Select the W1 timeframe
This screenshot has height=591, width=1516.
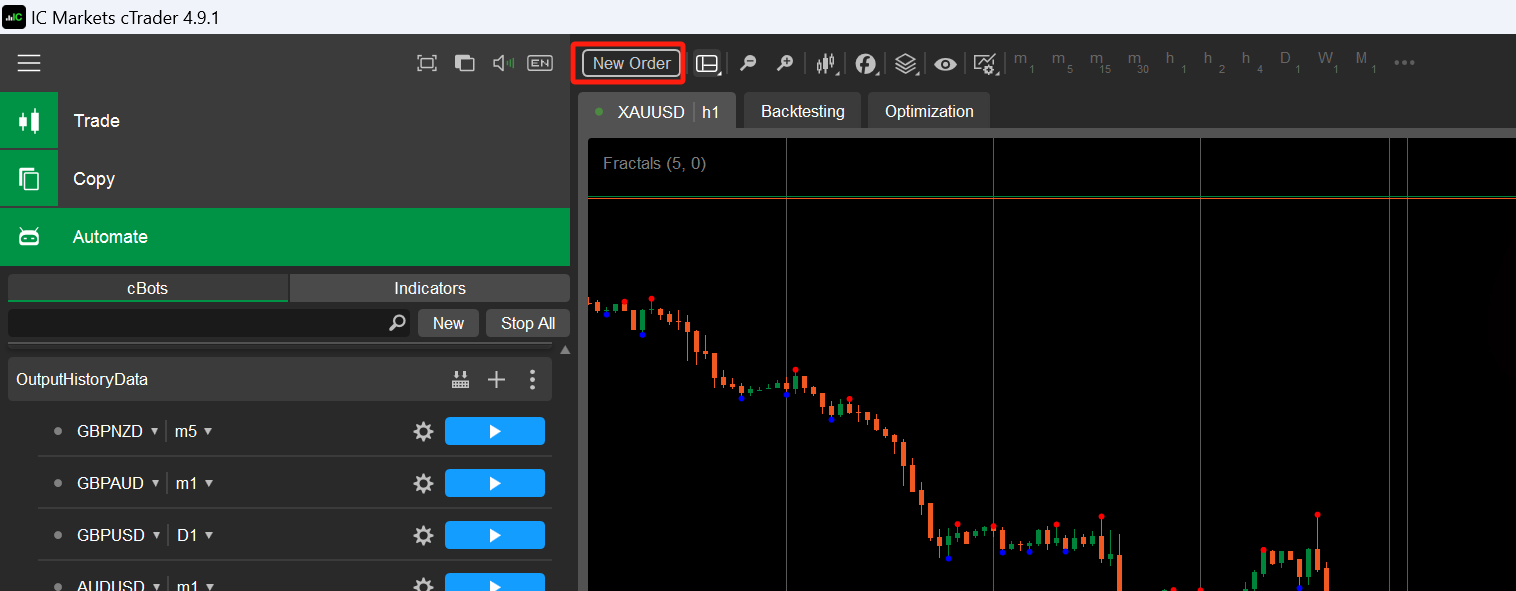click(x=1328, y=62)
